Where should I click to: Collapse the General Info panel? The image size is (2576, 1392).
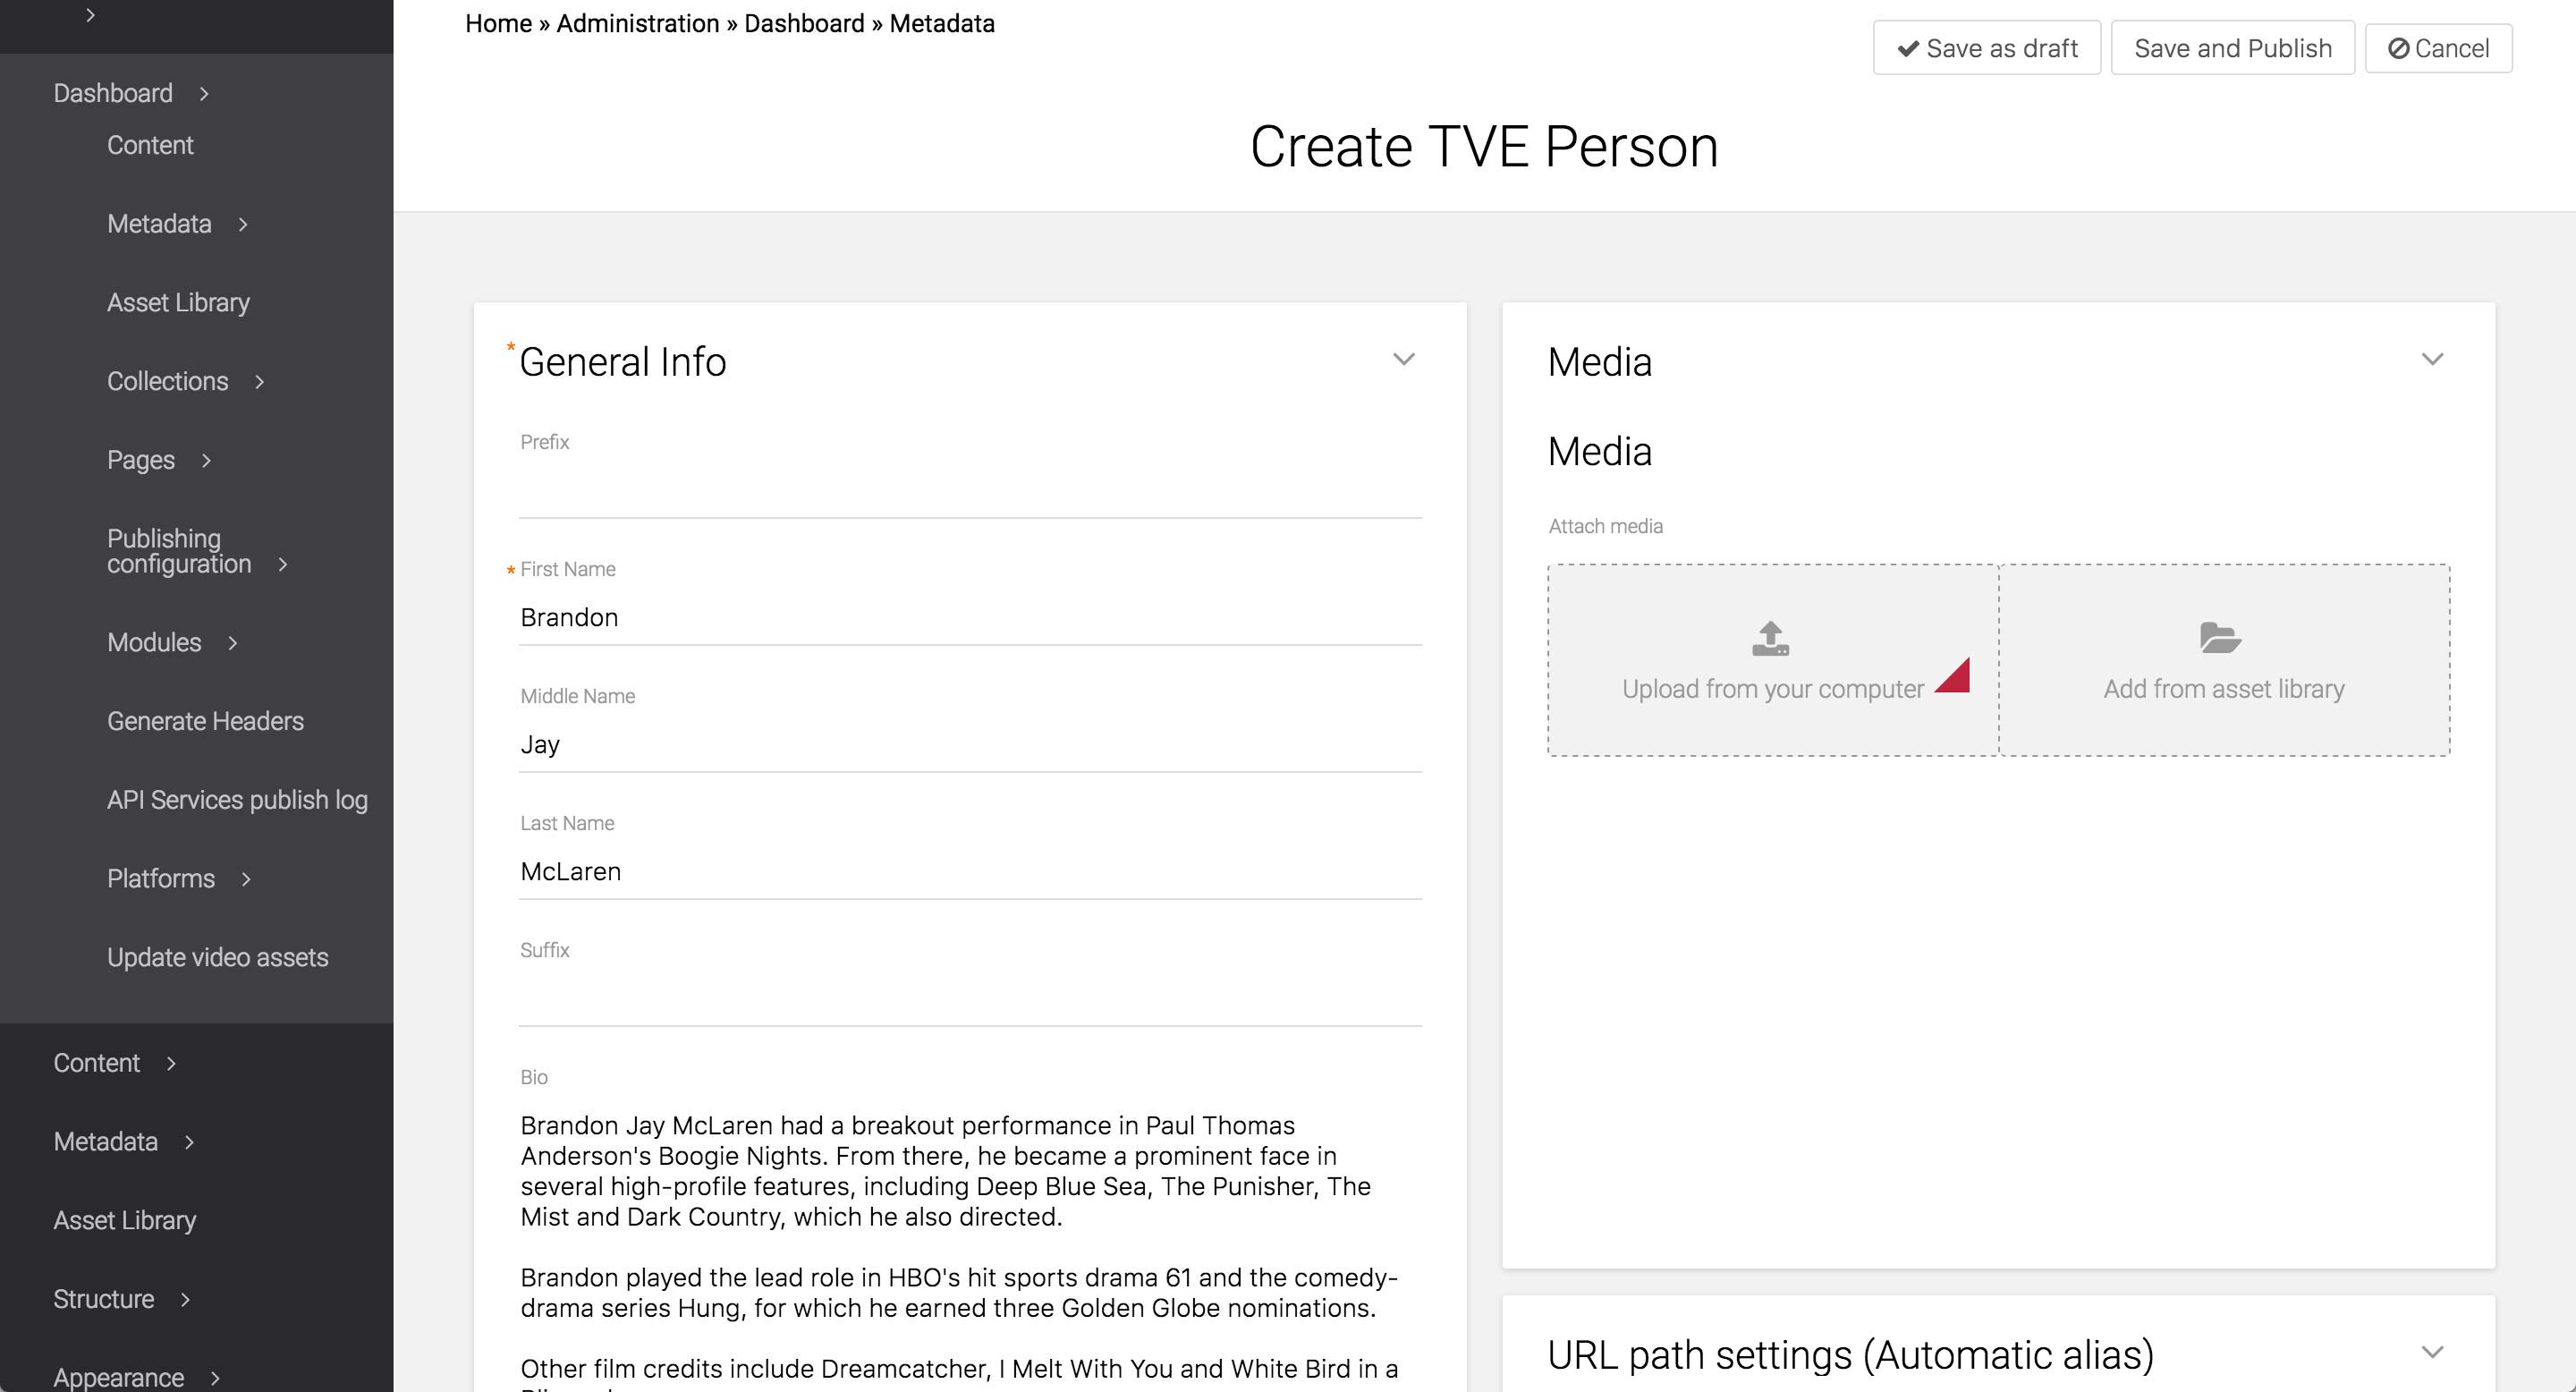pyautogui.click(x=1403, y=360)
